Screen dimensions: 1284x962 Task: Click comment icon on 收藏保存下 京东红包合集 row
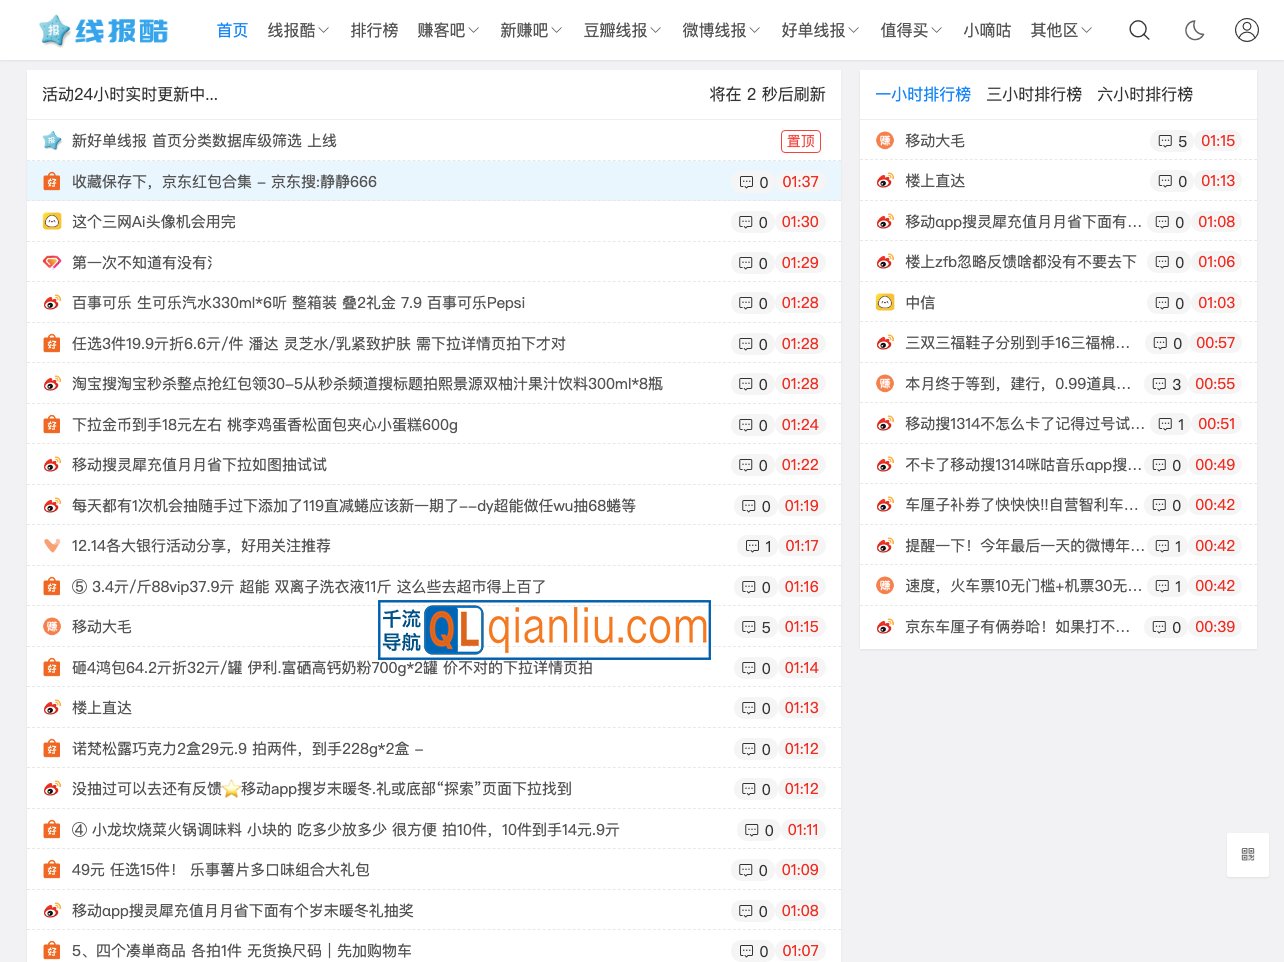click(746, 182)
